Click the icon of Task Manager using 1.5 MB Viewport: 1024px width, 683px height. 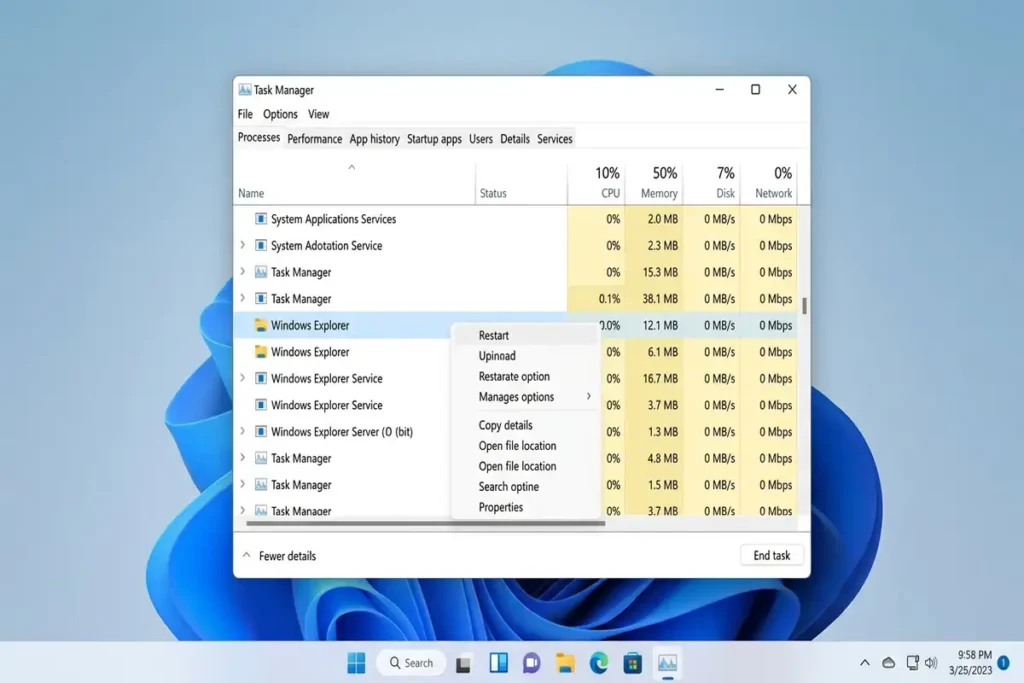point(261,484)
